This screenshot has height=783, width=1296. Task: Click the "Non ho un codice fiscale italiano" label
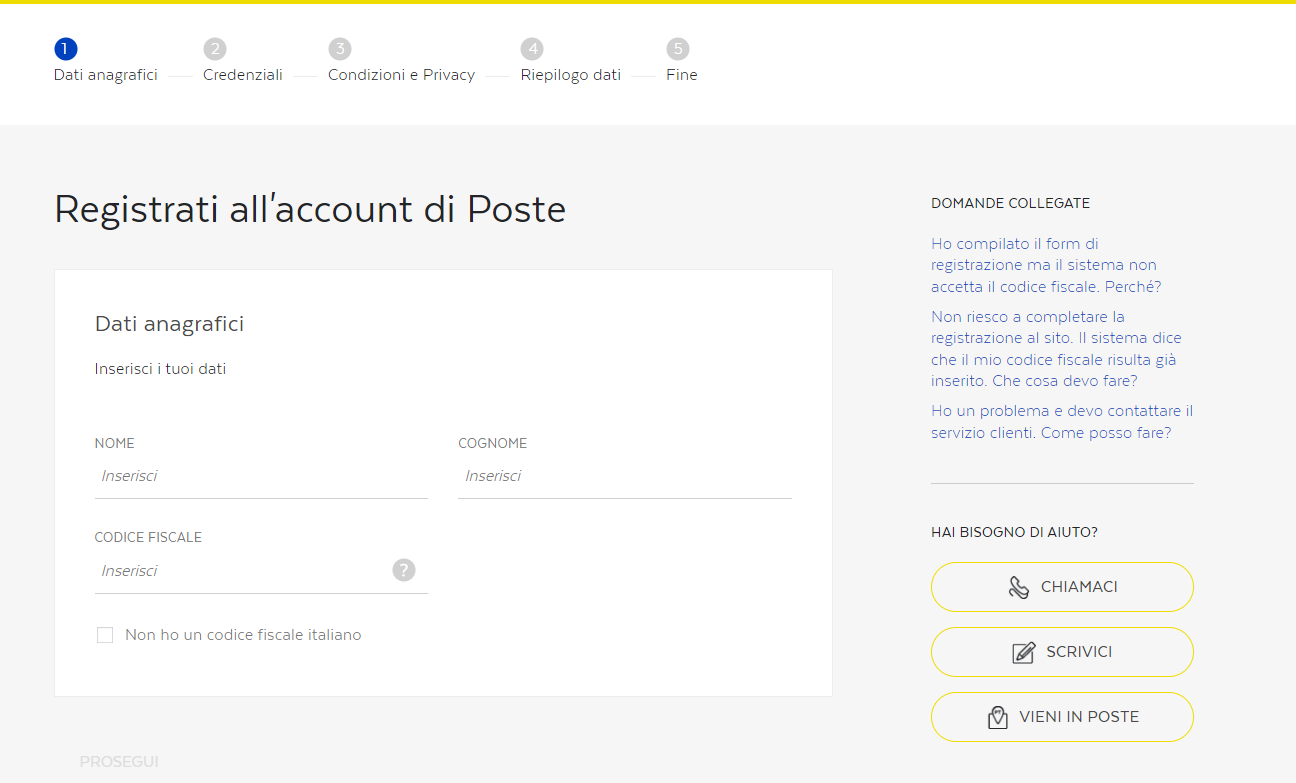(243, 635)
